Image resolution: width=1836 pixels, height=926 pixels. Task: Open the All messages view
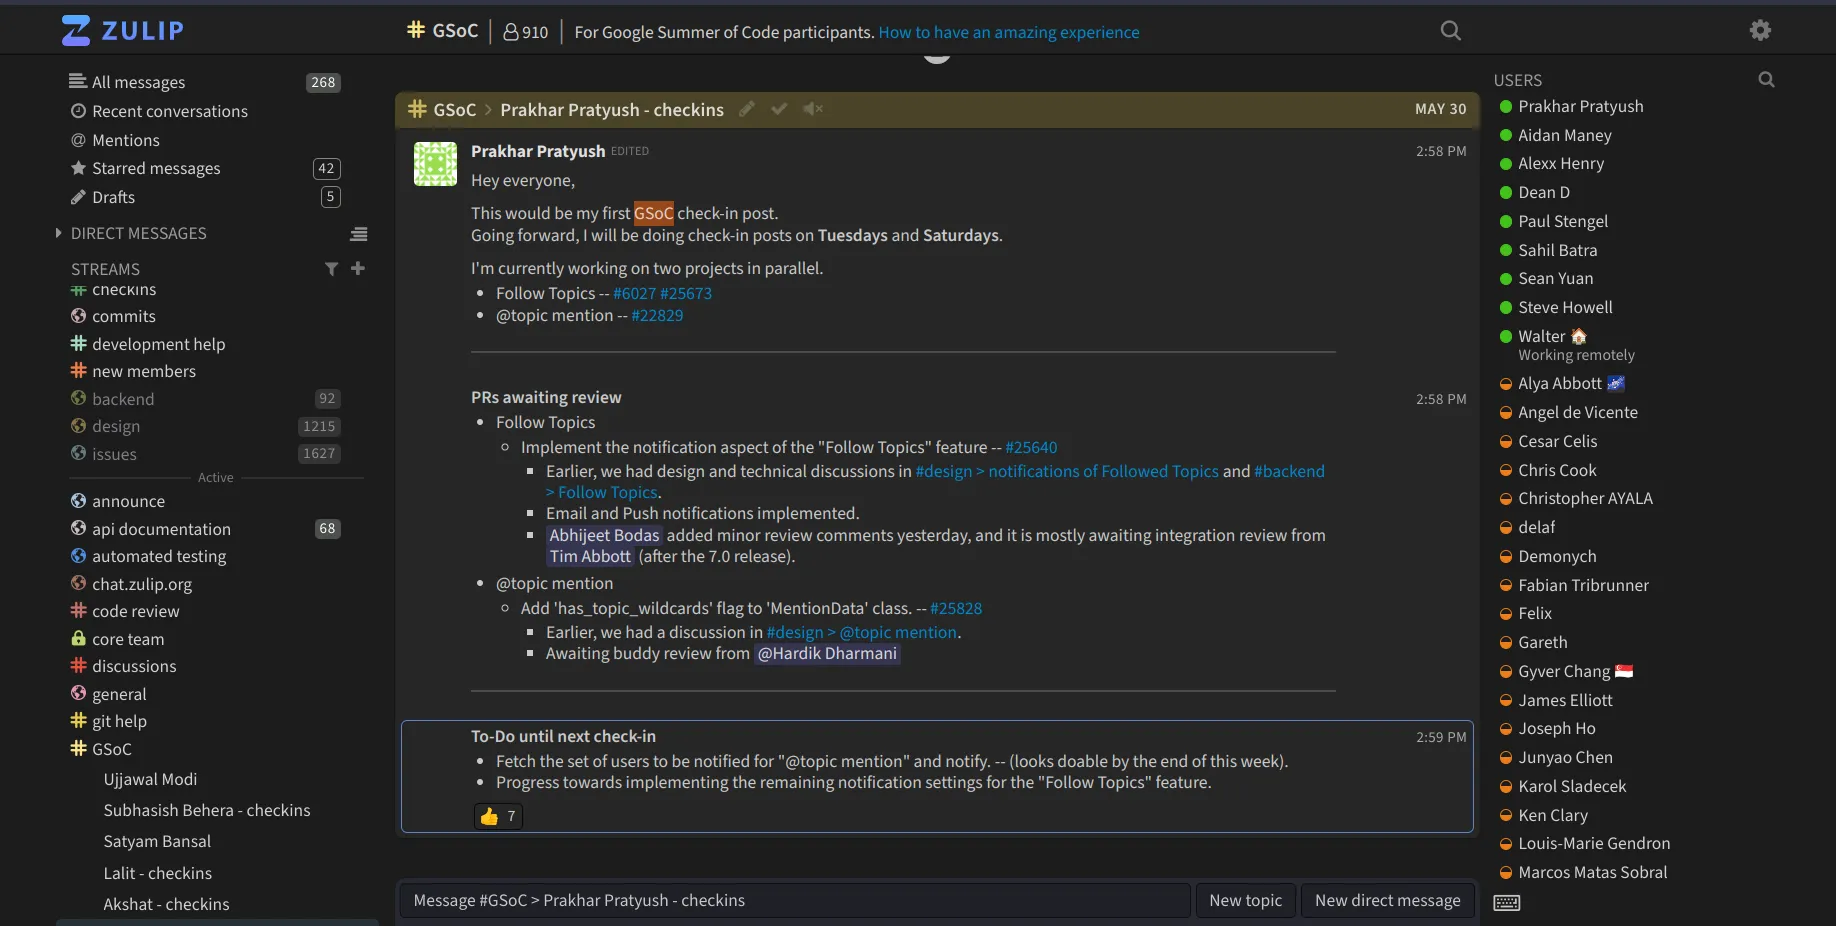[x=138, y=82]
